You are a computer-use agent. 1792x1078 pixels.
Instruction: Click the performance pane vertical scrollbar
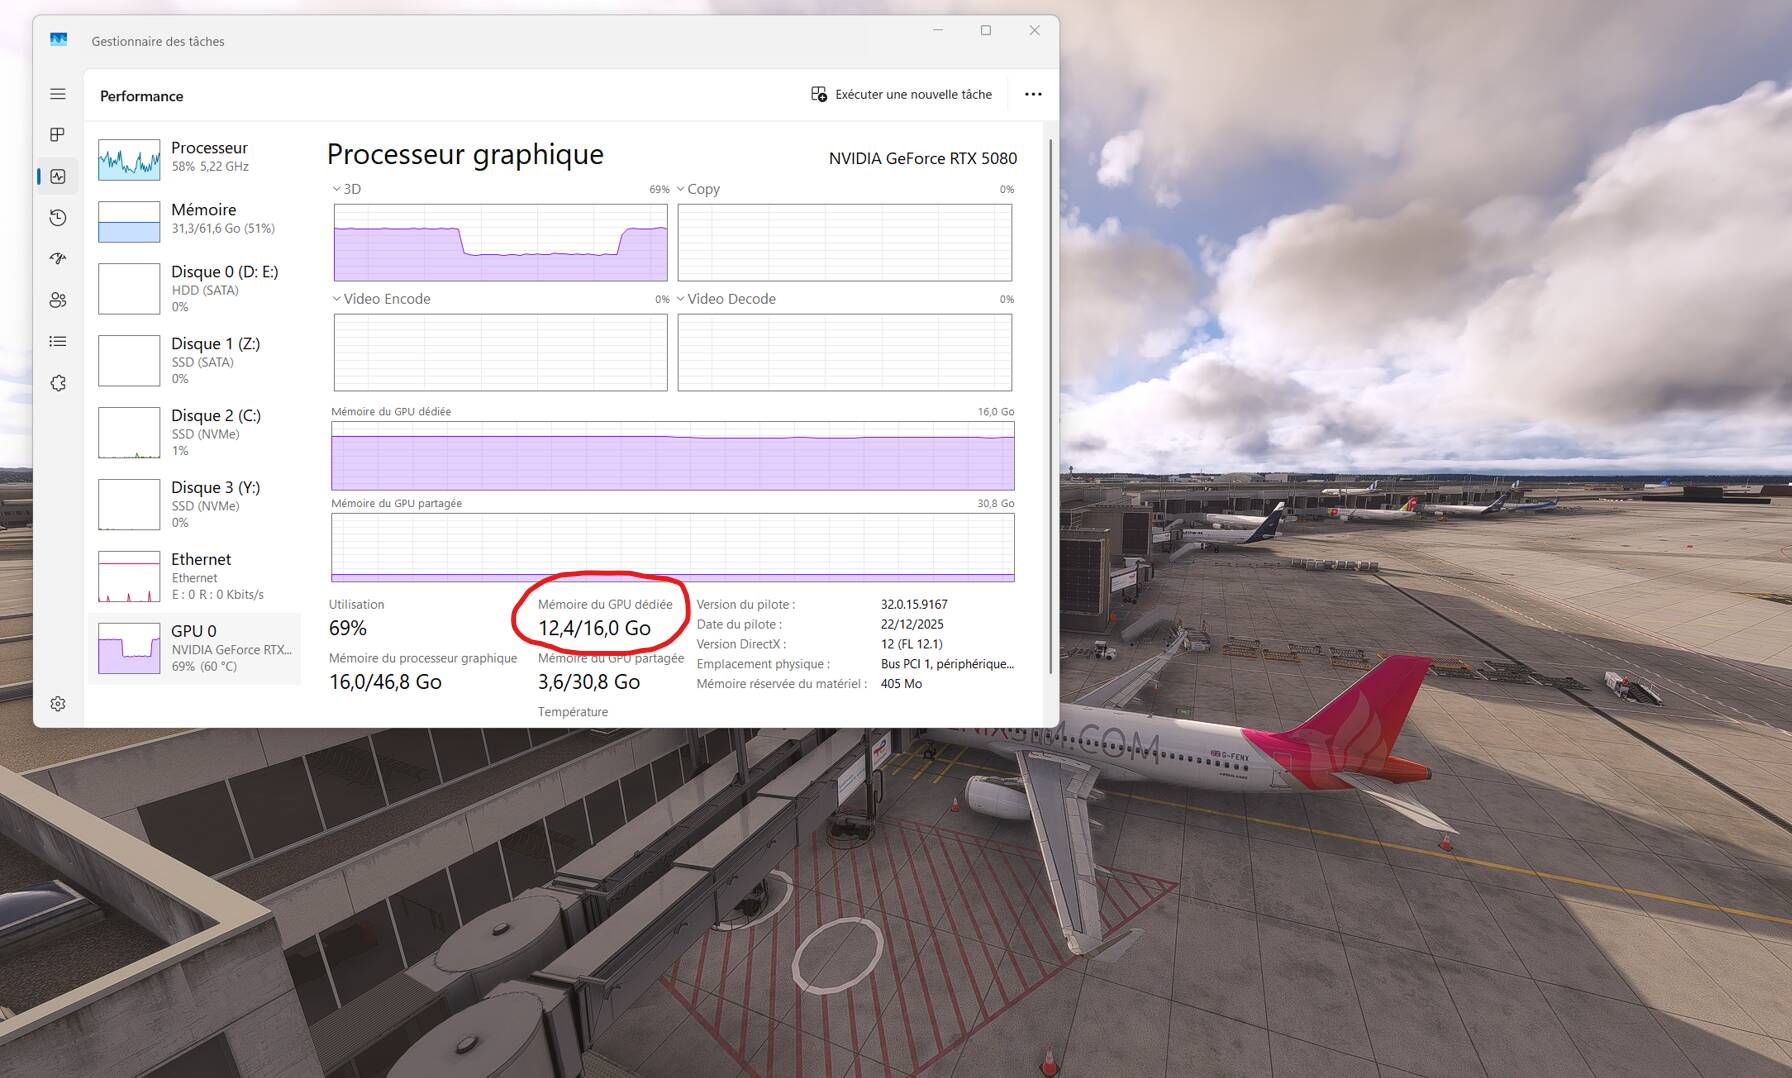coord(1050,406)
